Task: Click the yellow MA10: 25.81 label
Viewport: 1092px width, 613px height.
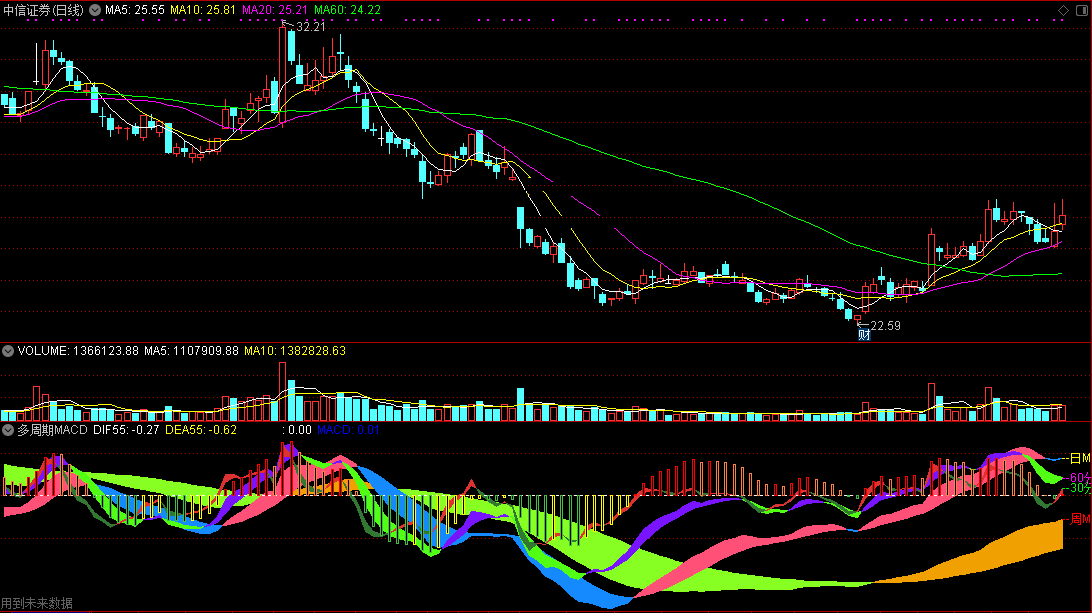Action: (x=203, y=10)
